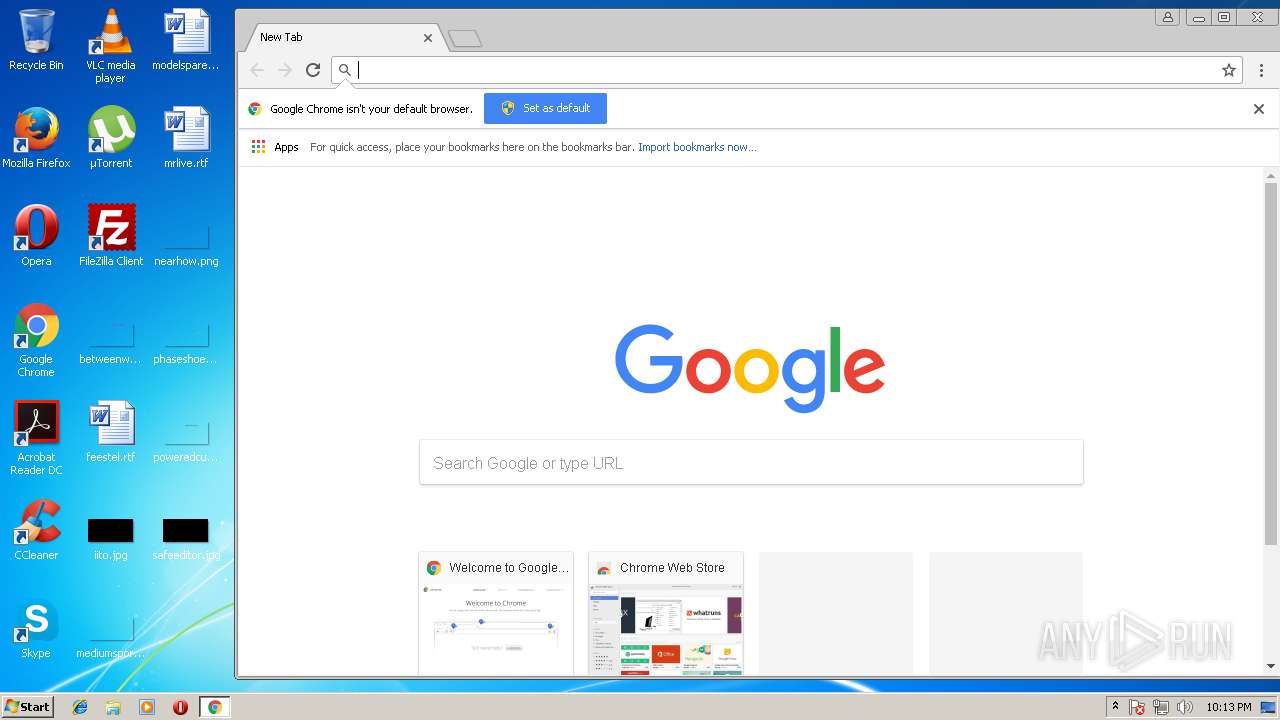Select the VLC media player icon
Image resolution: width=1280 pixels, height=720 pixels.
(110, 46)
